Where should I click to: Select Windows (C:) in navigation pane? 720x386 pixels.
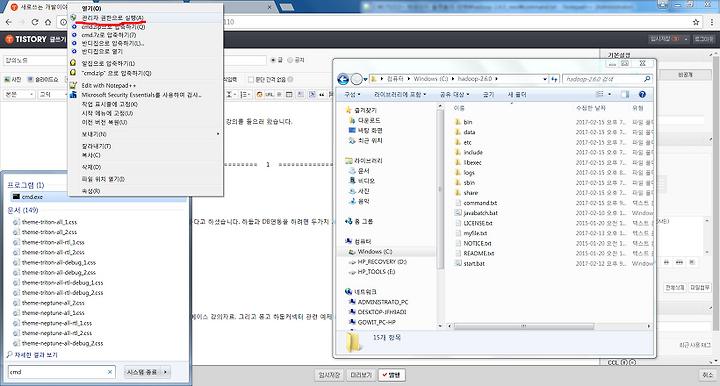tap(375, 252)
